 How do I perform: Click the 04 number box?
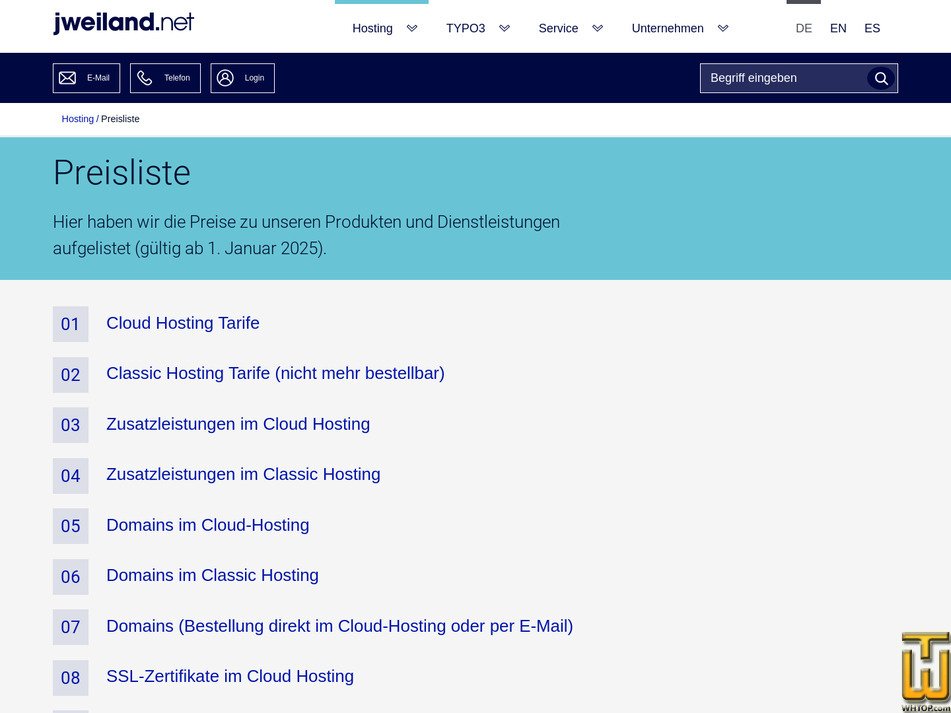point(70,476)
